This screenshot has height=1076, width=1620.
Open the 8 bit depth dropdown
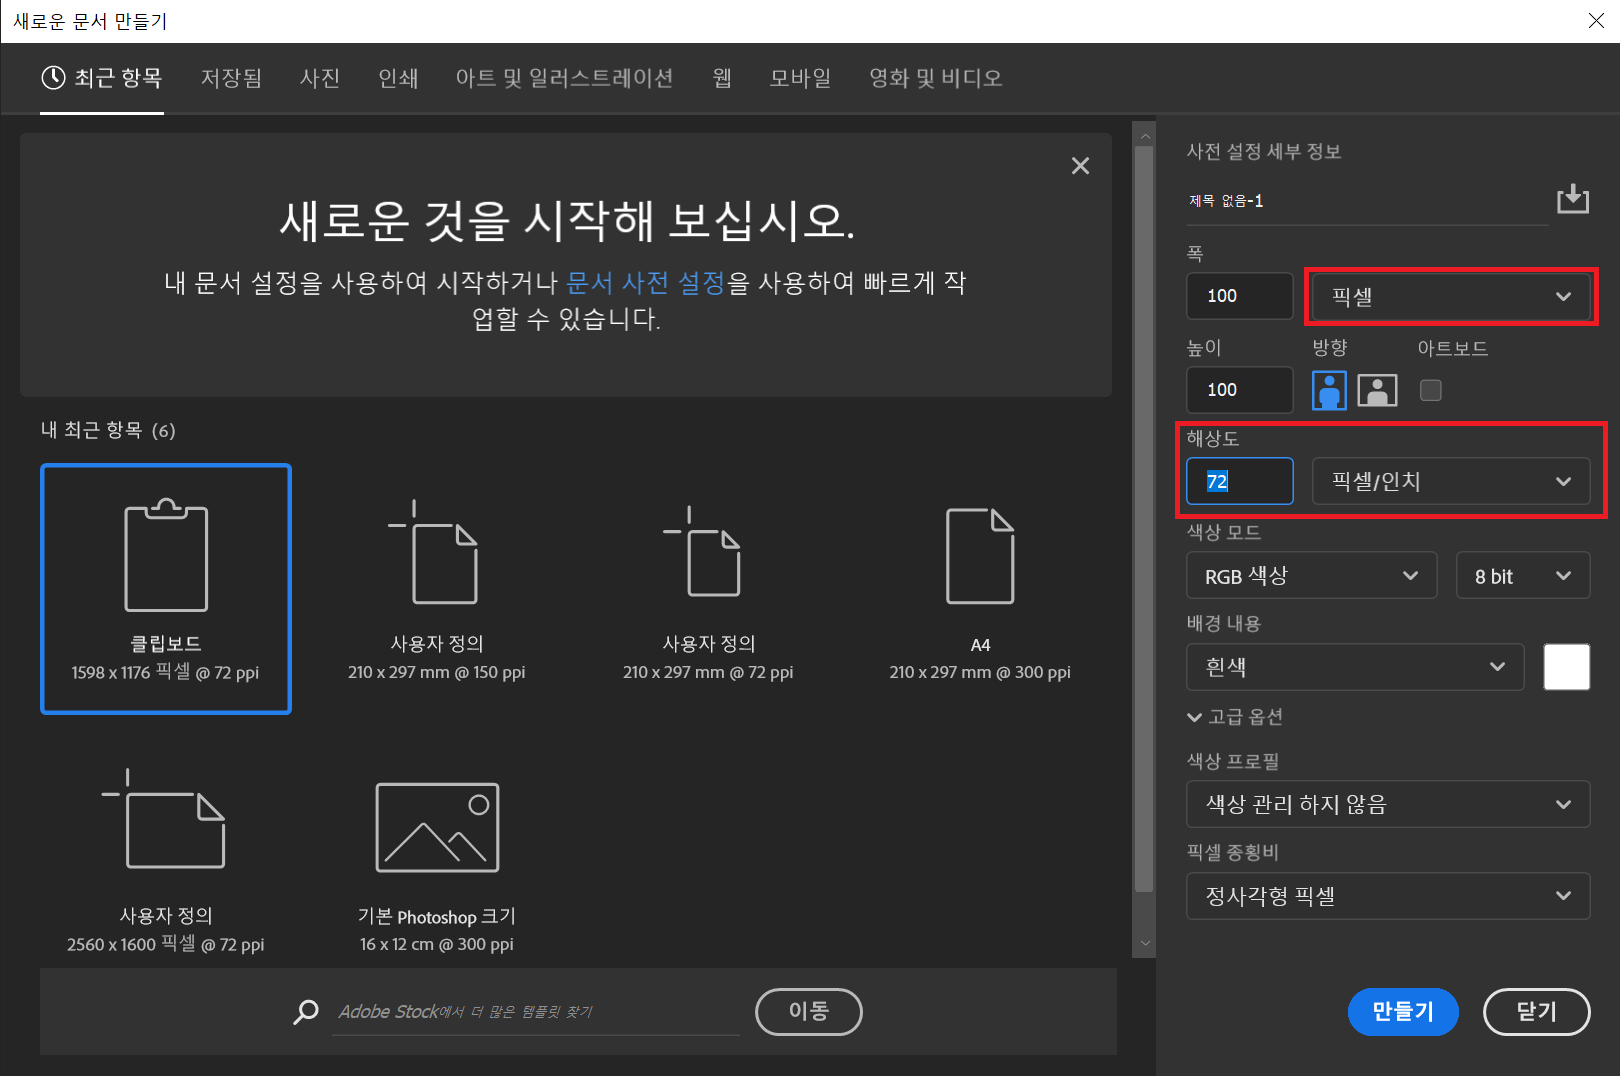(1523, 576)
